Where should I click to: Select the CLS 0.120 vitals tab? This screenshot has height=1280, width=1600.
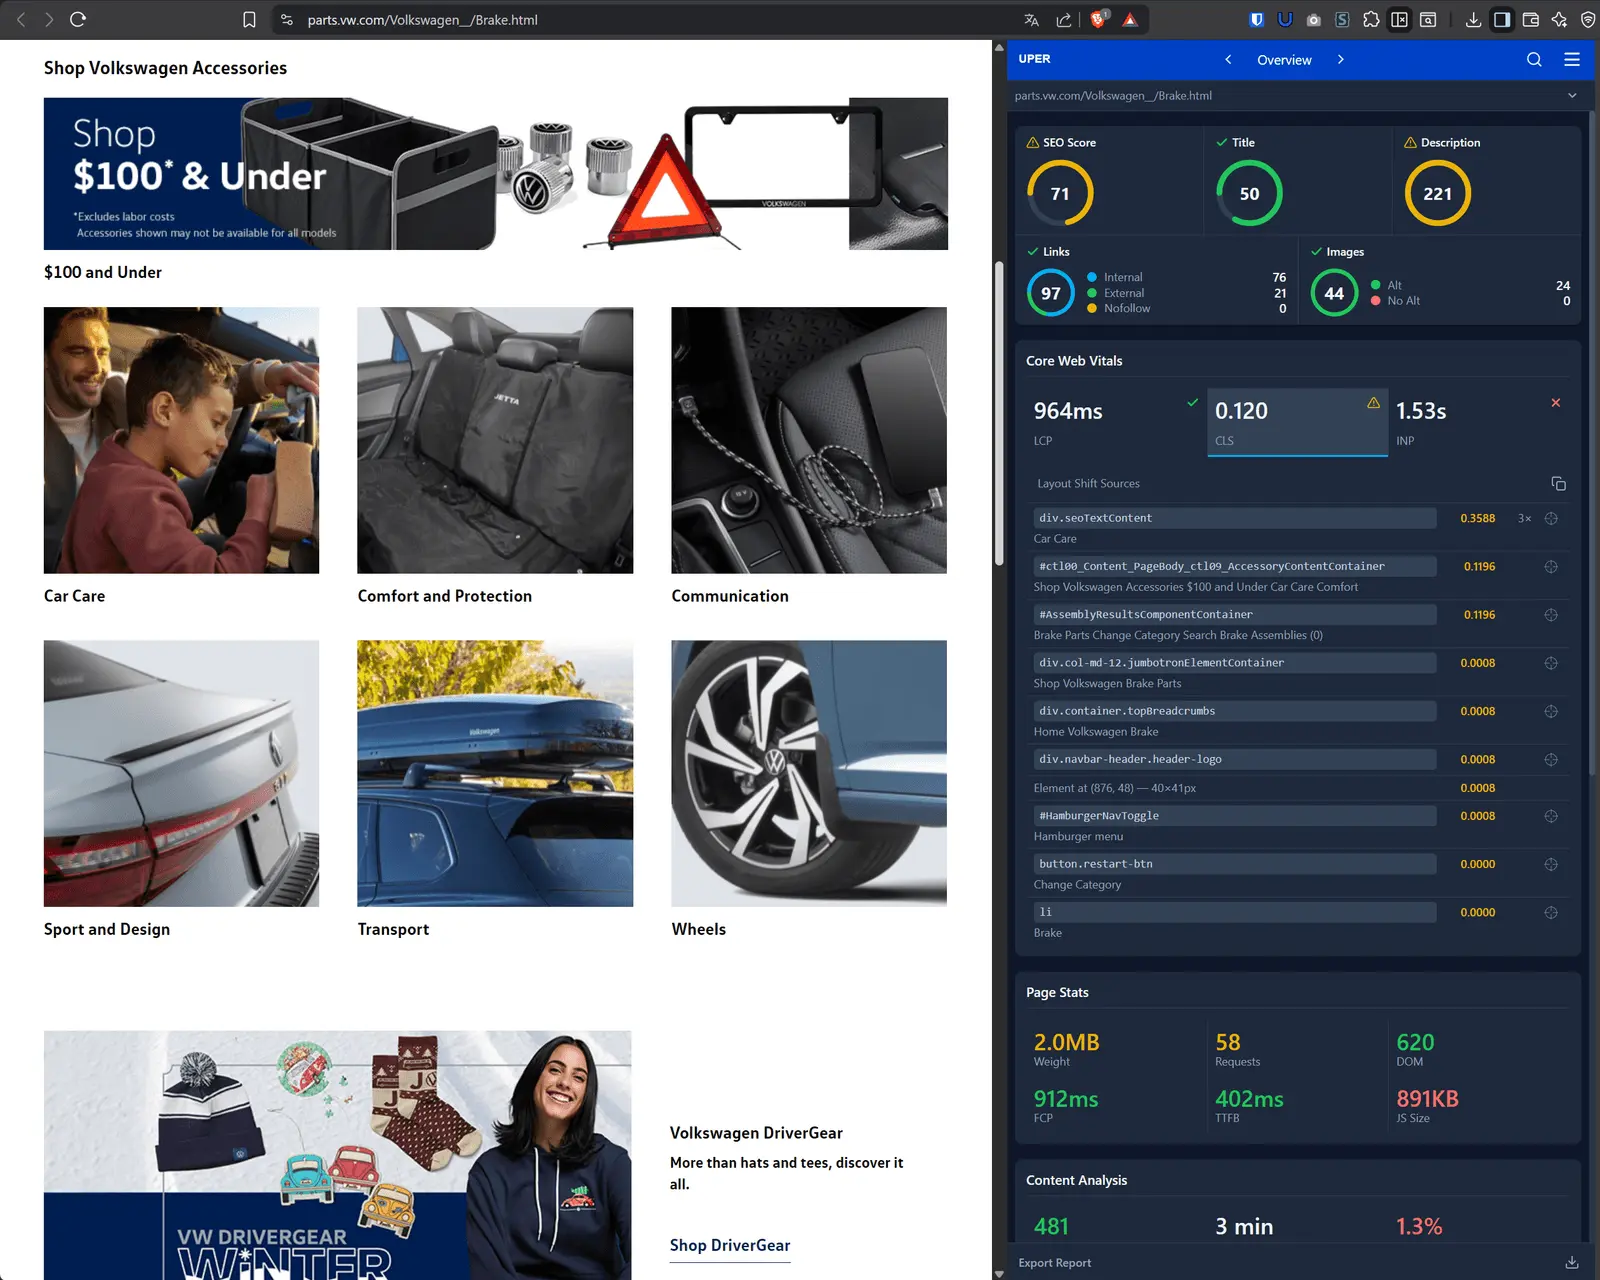click(x=1297, y=423)
